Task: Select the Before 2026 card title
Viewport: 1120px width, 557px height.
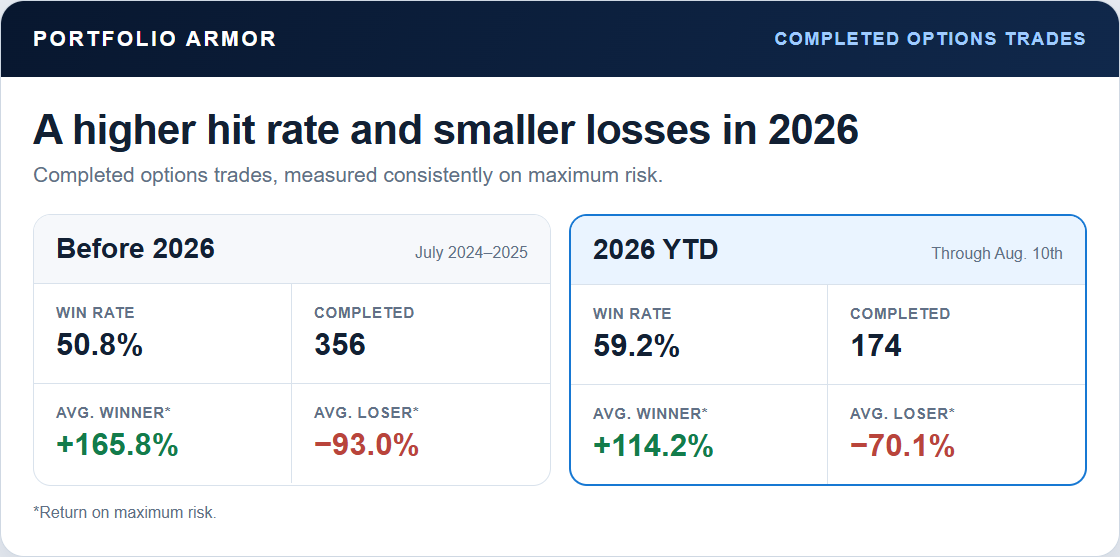Action: point(135,249)
